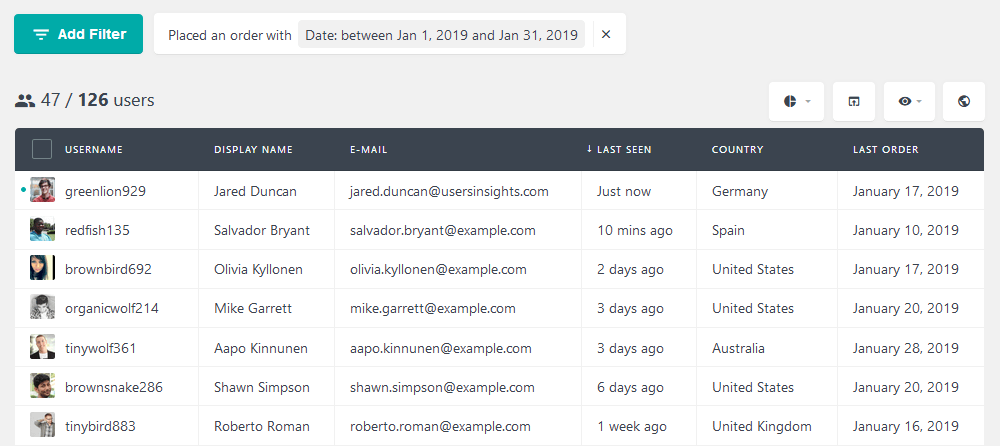Click the '10 mins ago' last seen cell
Screen dimensions: 1000x446
[635, 230]
